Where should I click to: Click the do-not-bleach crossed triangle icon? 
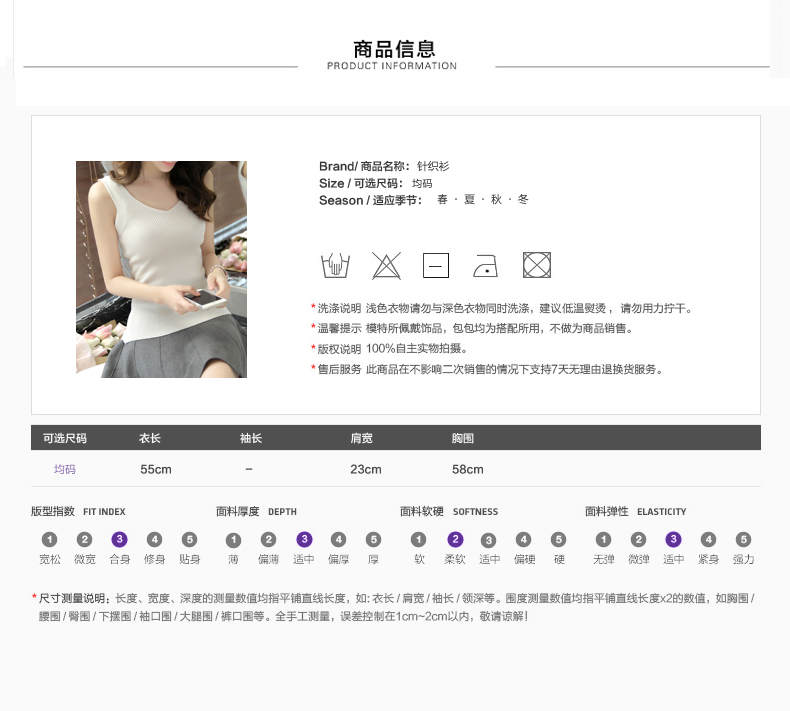[386, 266]
